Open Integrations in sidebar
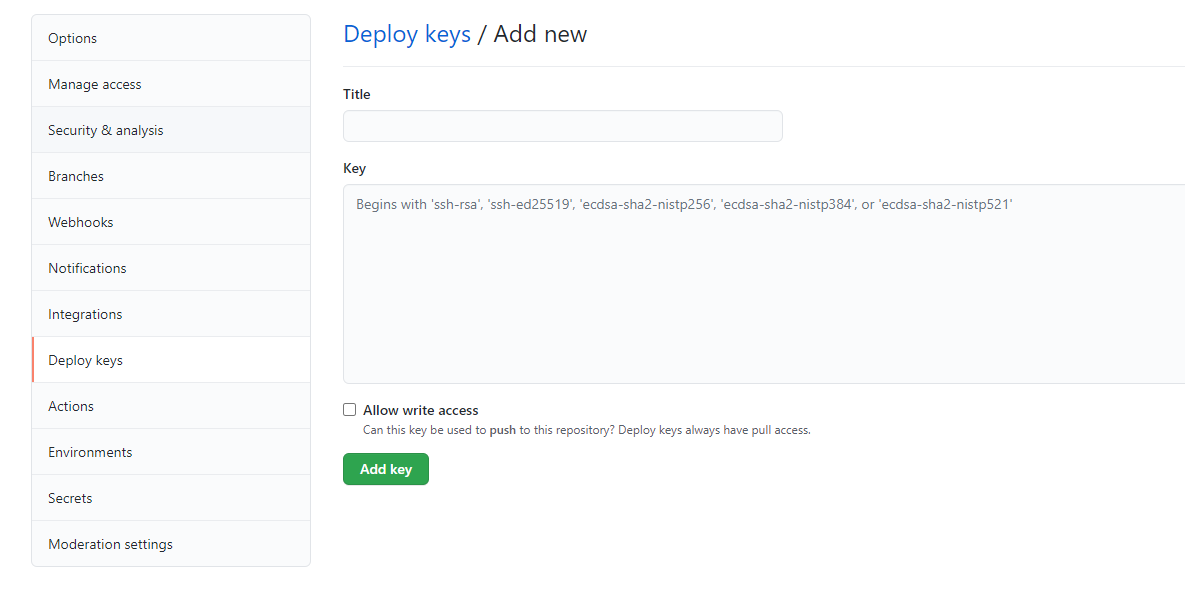The width and height of the screenshot is (1185, 590). click(85, 314)
